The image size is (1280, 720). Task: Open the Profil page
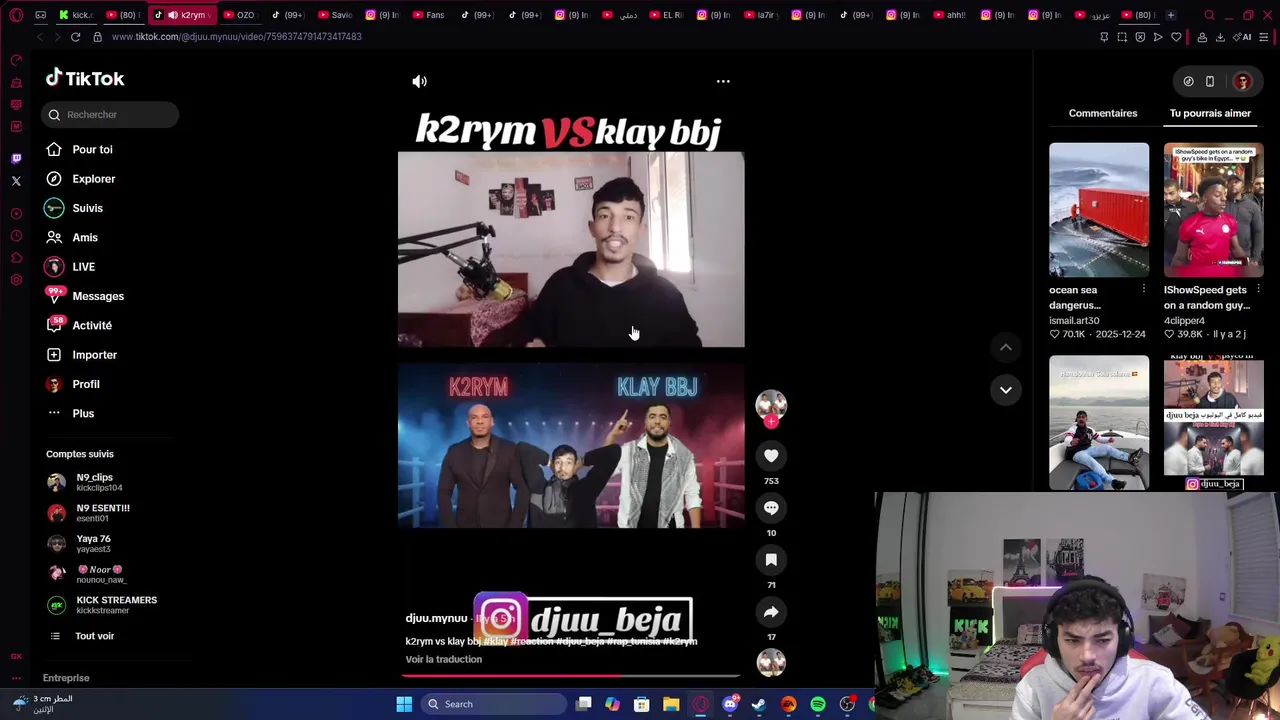click(x=85, y=384)
